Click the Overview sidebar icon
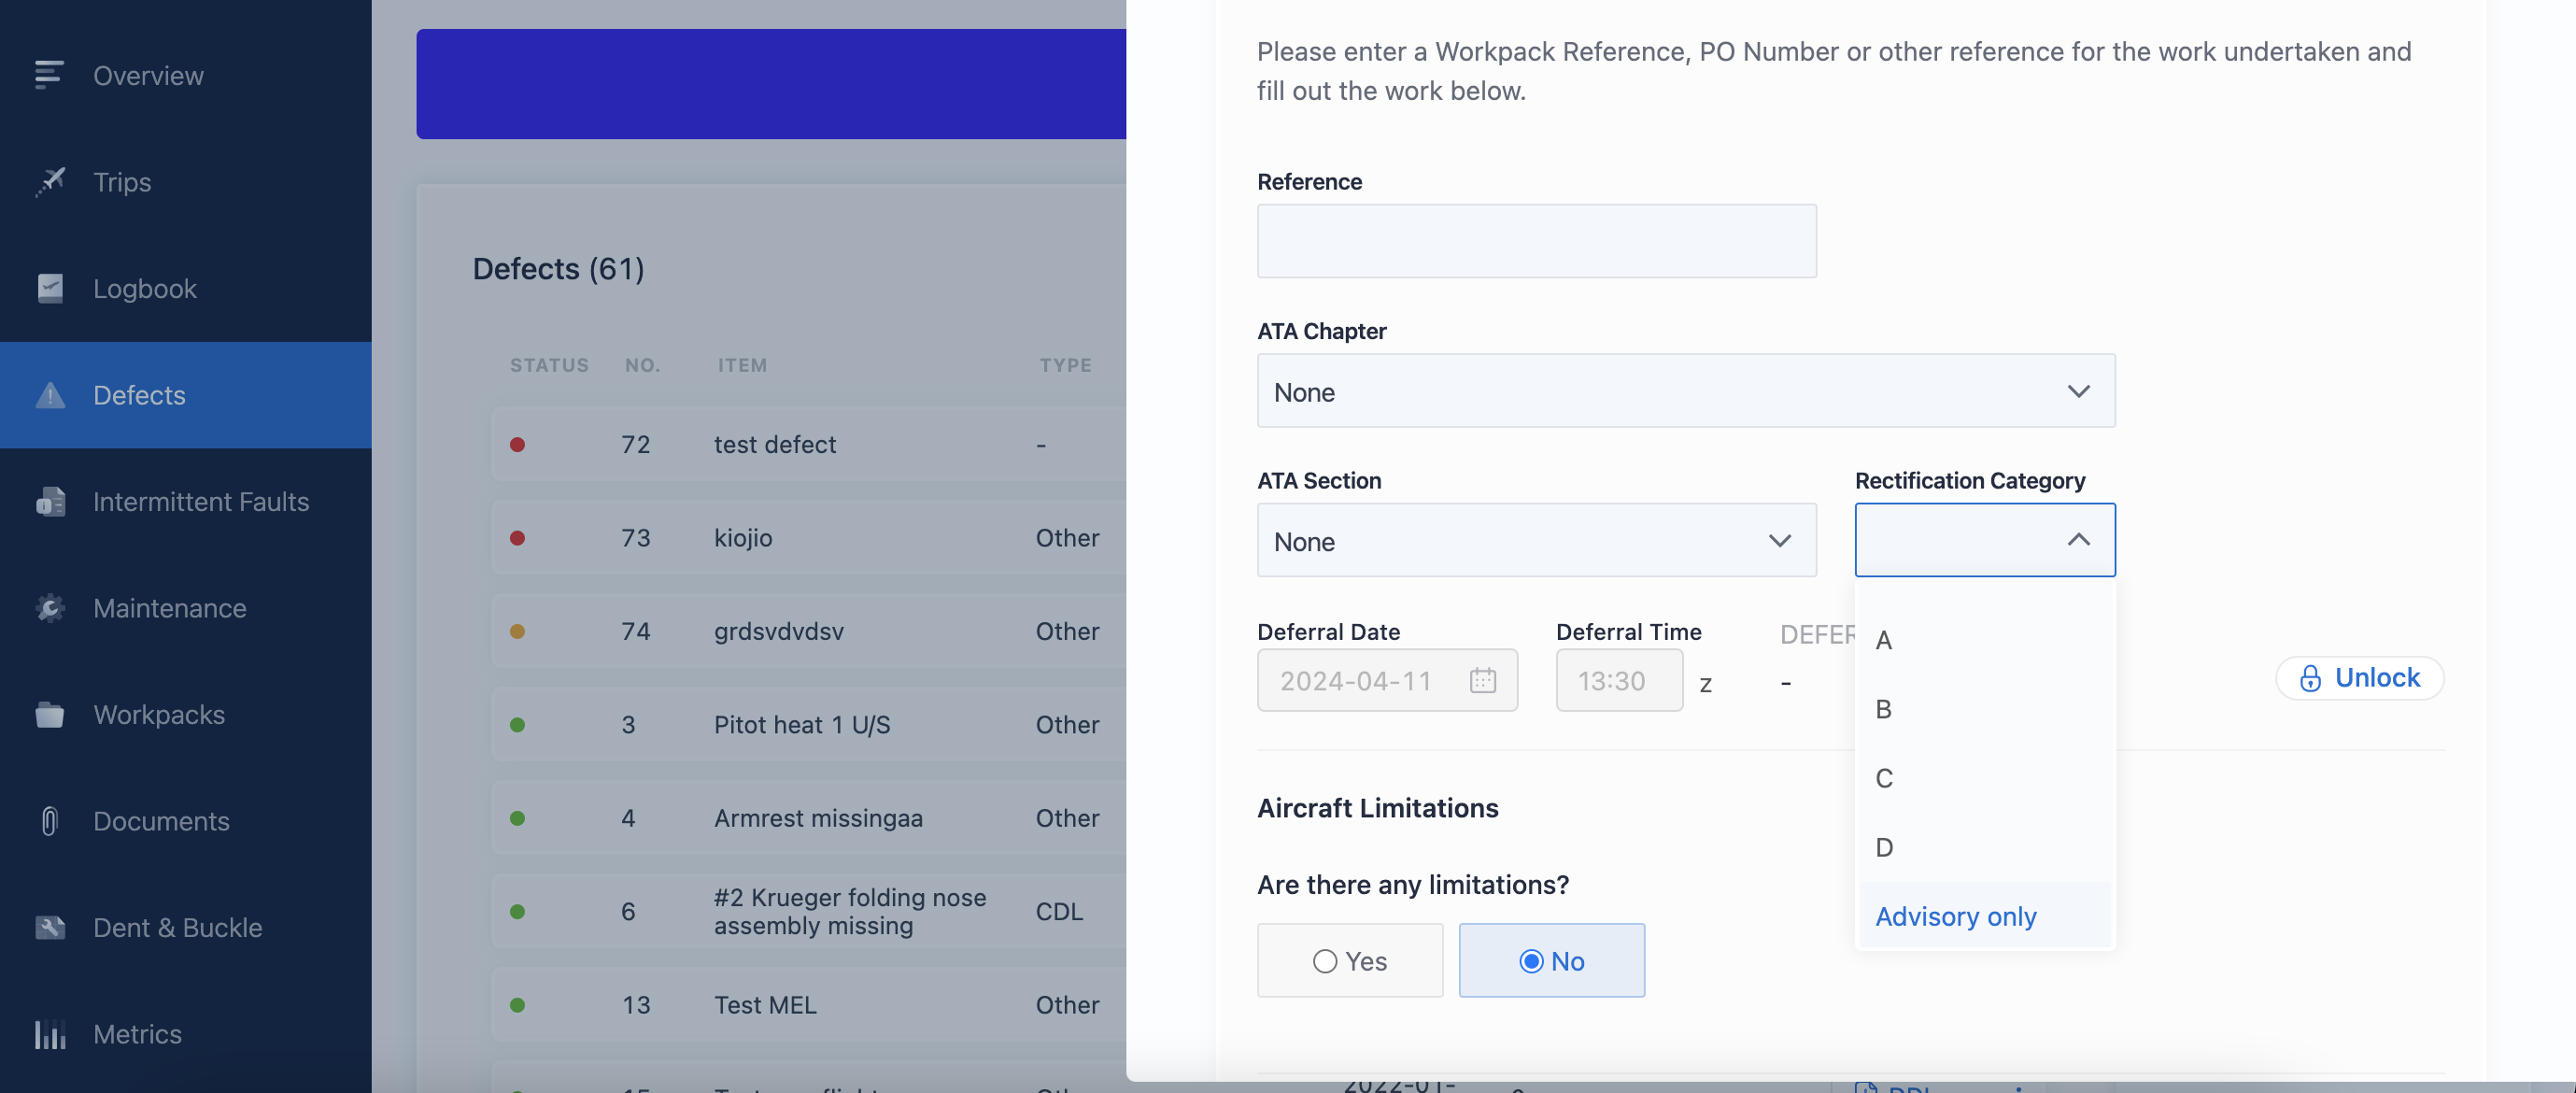 click(x=49, y=75)
